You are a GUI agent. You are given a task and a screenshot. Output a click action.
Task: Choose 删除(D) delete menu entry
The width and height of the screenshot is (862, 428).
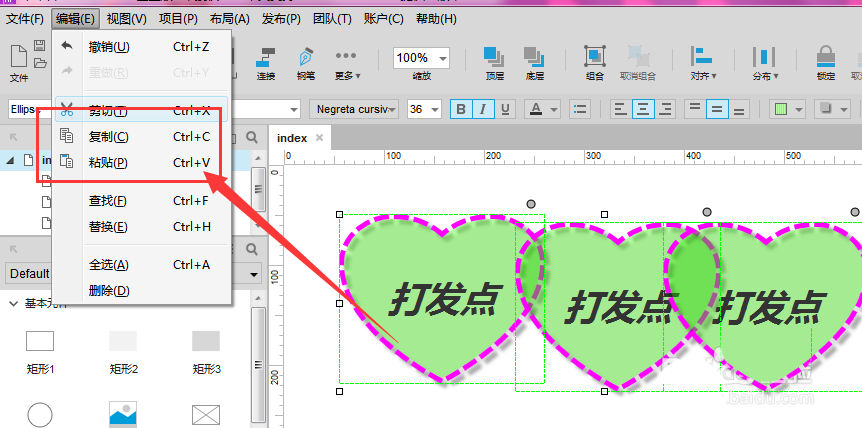coord(141,291)
